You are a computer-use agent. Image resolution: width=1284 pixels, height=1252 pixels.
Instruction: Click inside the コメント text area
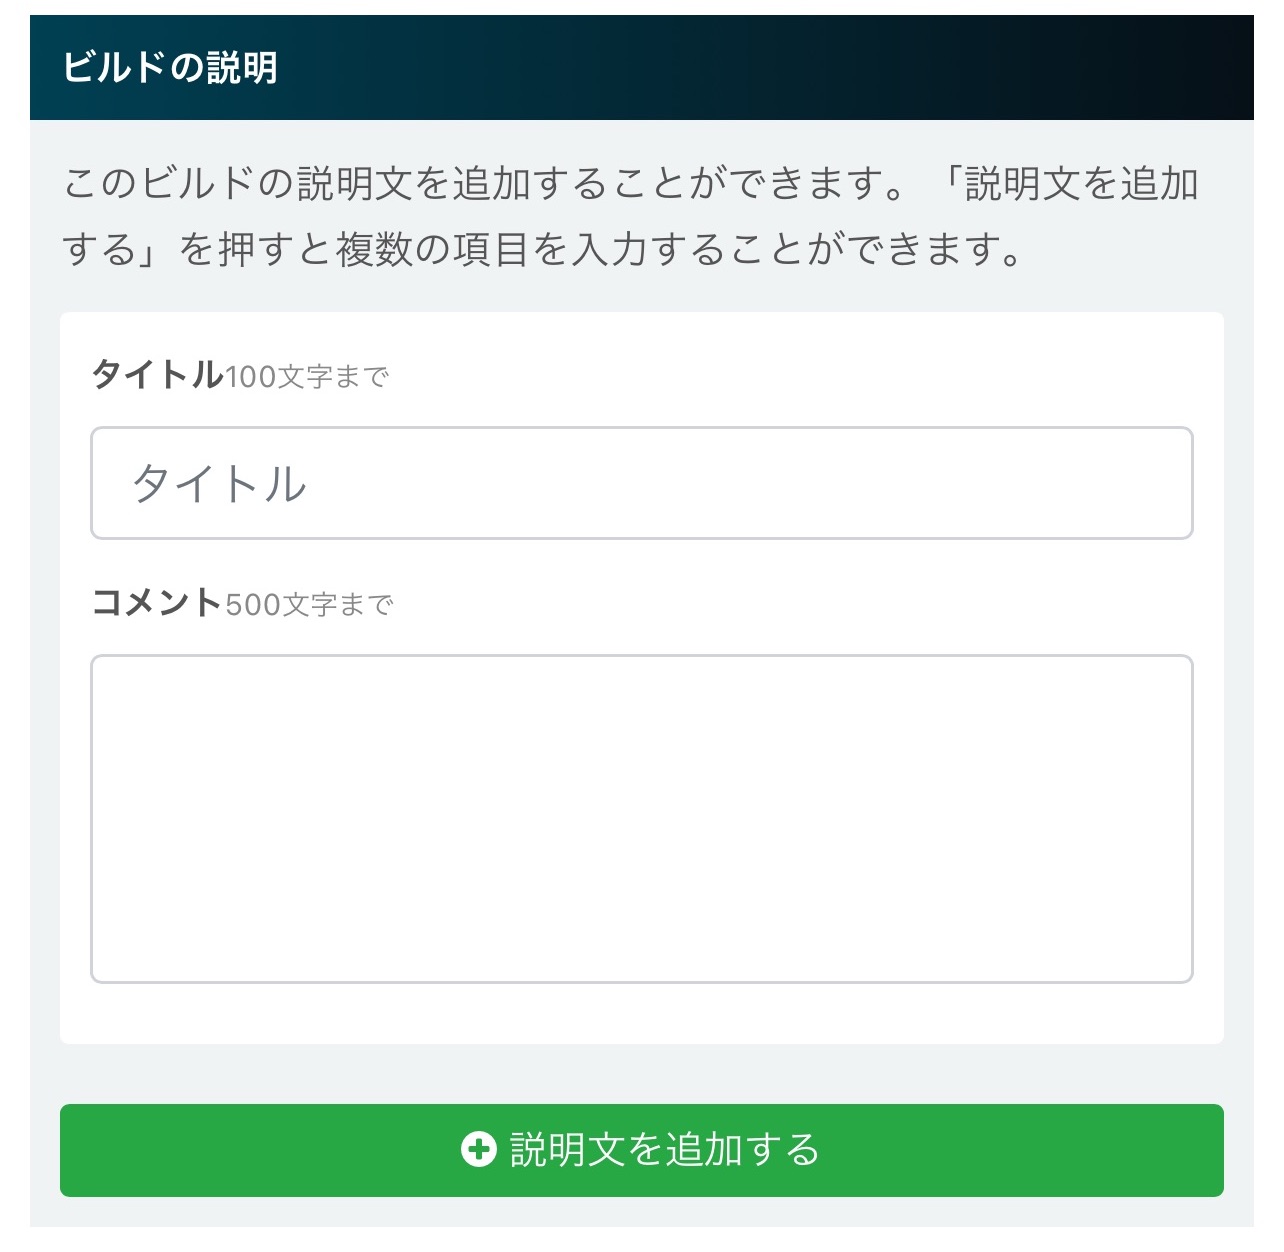tap(642, 819)
